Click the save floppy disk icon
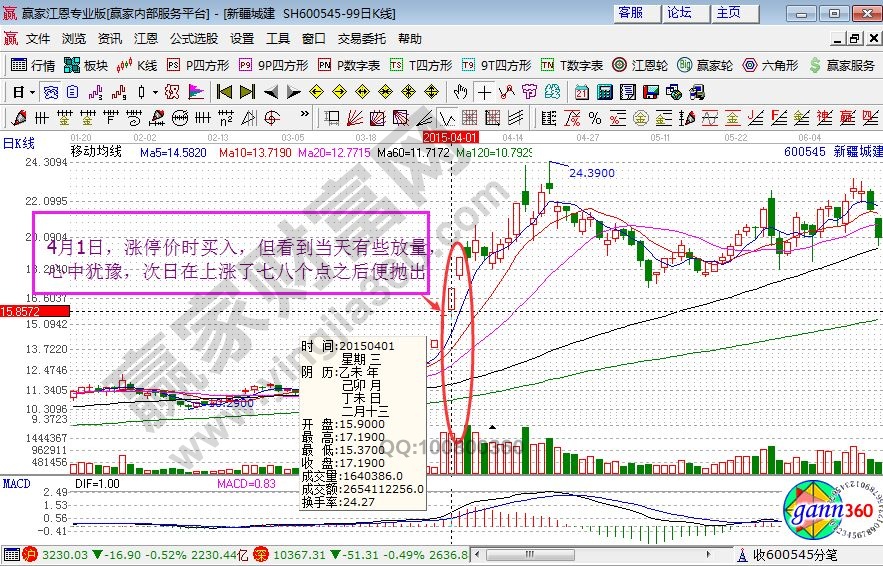The width and height of the screenshot is (883, 566). pos(651,91)
